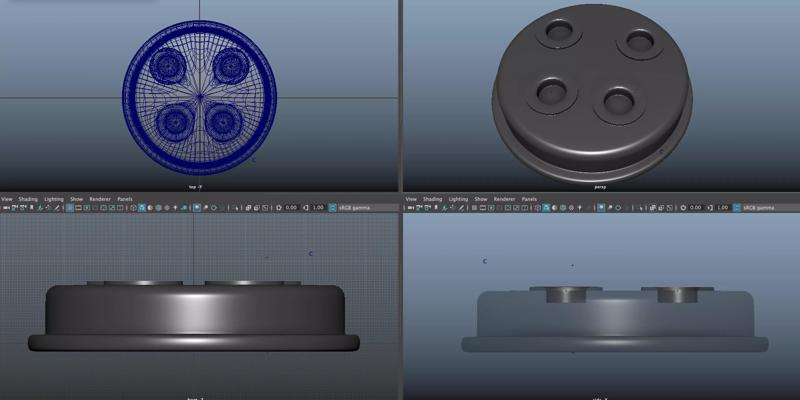This screenshot has height=400, width=800.
Task: Click the 'persp' viewport label
Action: 600,187
